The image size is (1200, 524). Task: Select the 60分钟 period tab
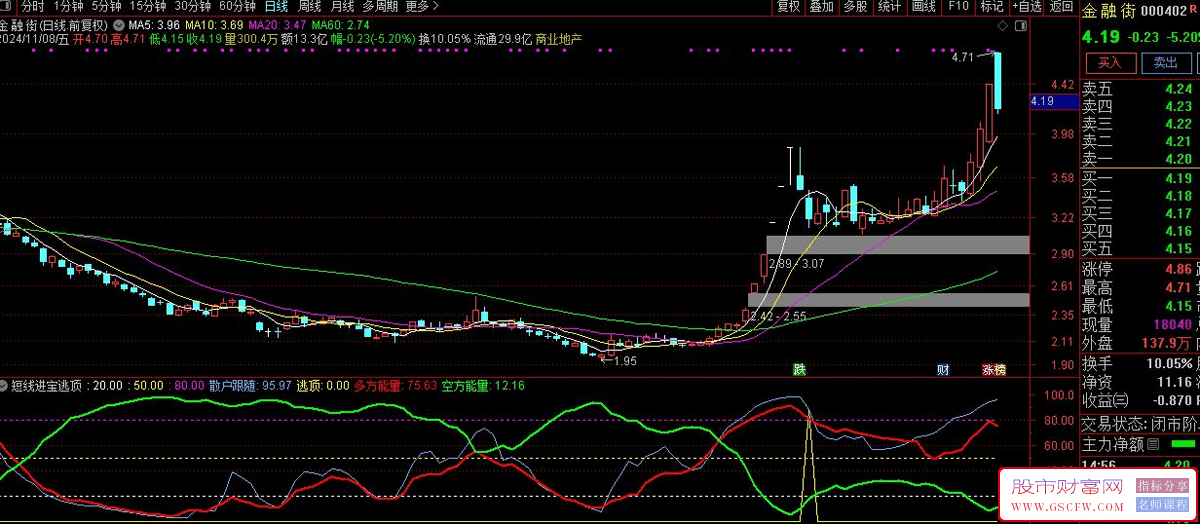tap(236, 7)
